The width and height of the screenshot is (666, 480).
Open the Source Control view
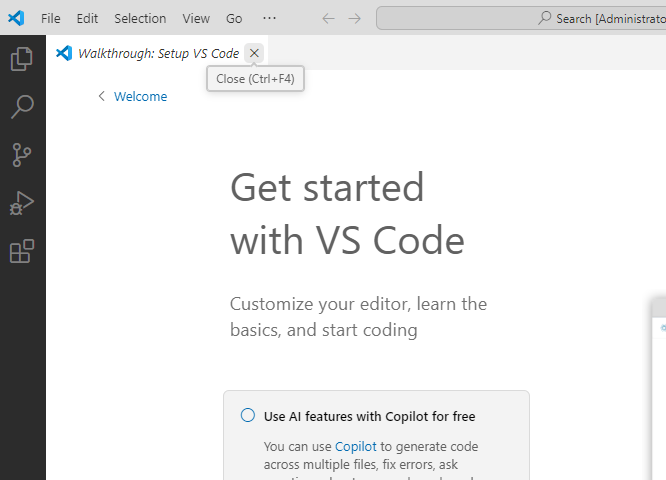pyautogui.click(x=22, y=155)
